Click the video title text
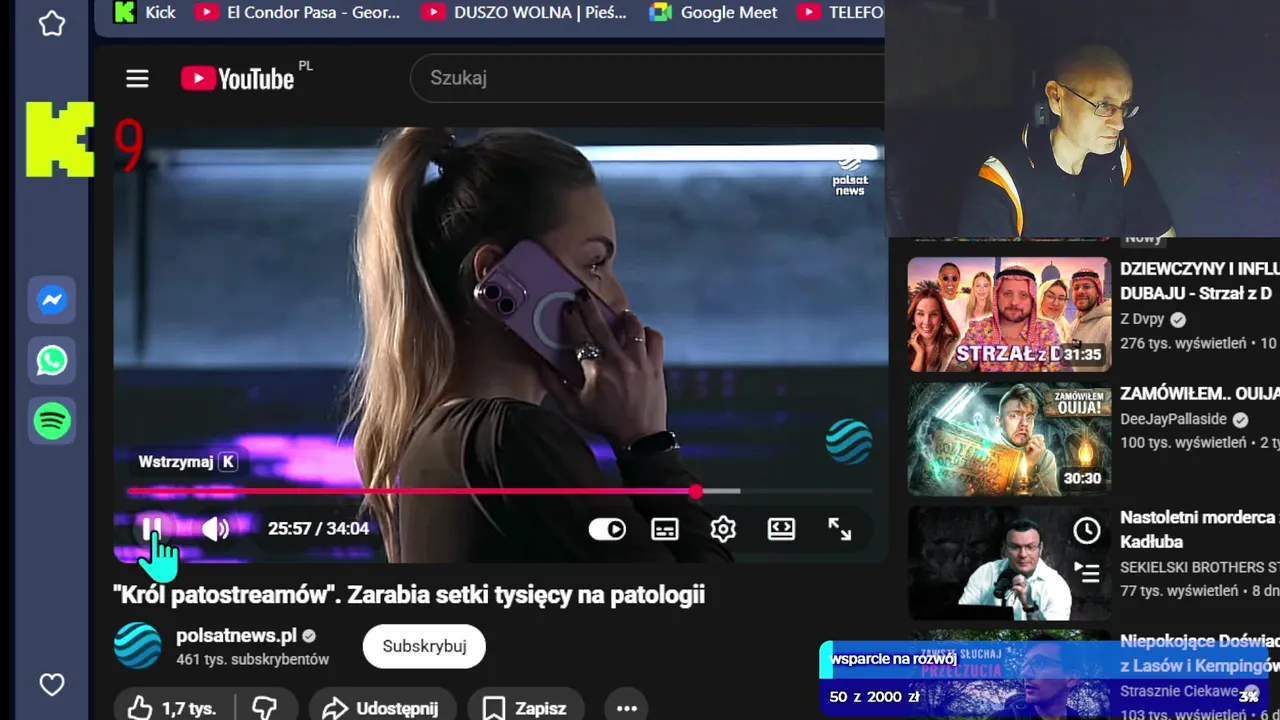Image resolution: width=1280 pixels, height=720 pixels. pyautogui.click(x=409, y=594)
